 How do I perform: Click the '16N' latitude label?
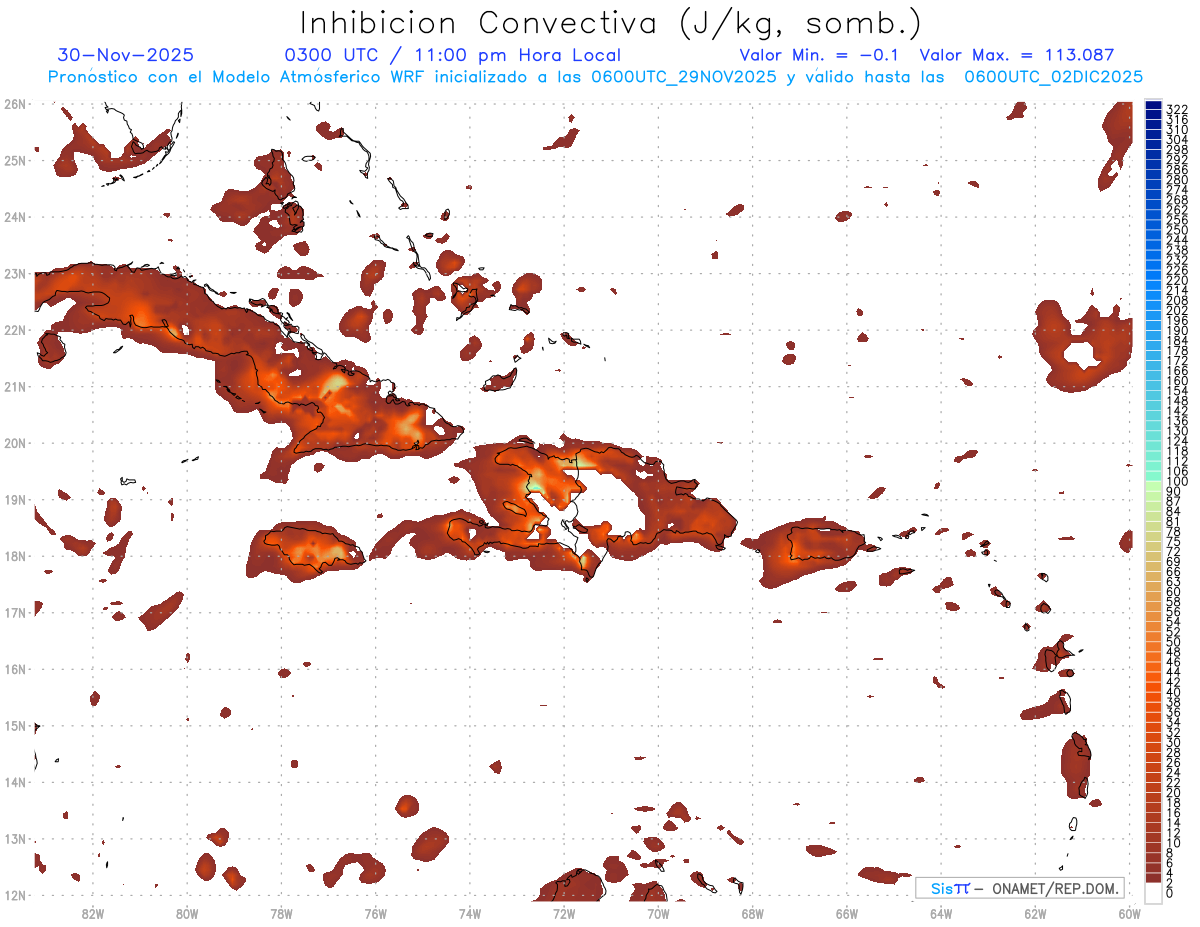[15, 669]
